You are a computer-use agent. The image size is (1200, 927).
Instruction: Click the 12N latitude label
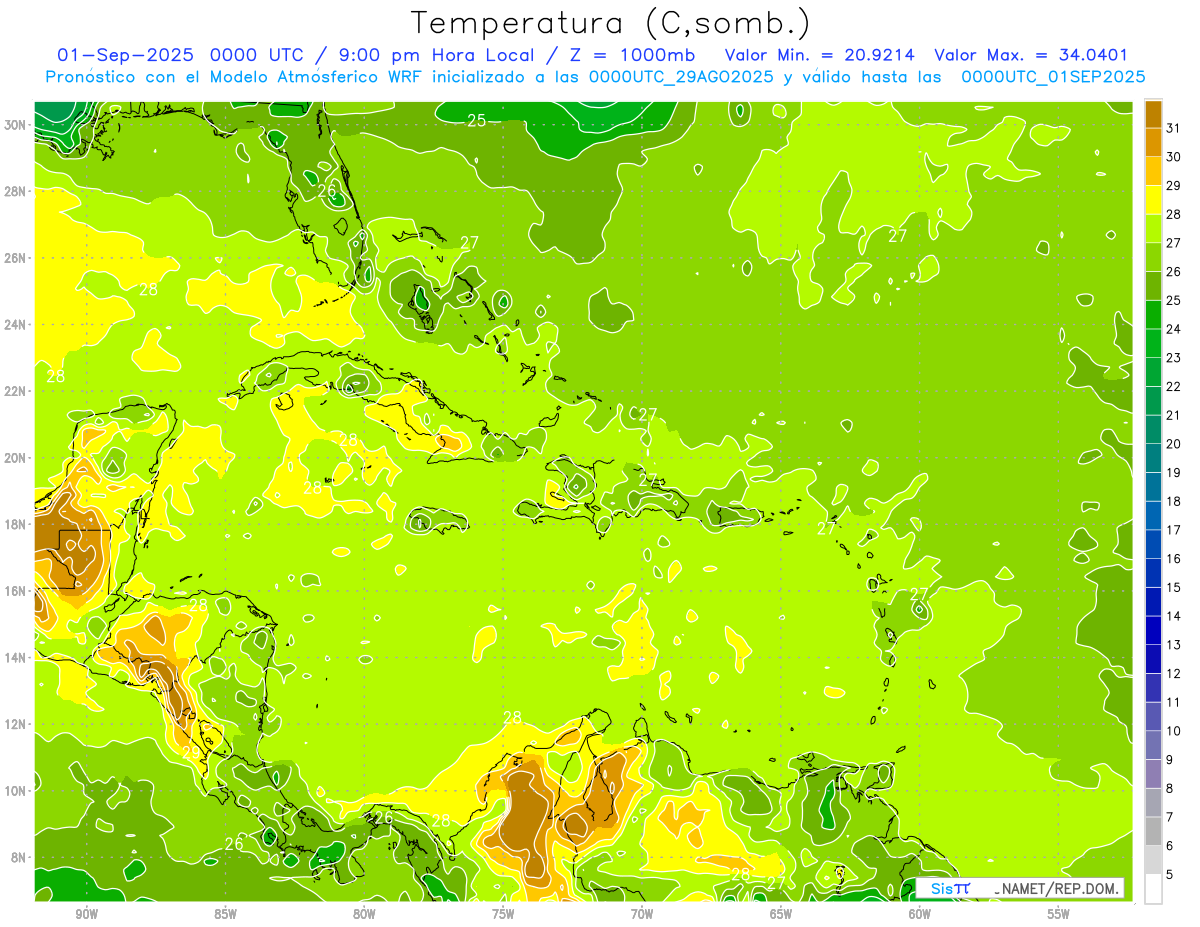coord(15,724)
